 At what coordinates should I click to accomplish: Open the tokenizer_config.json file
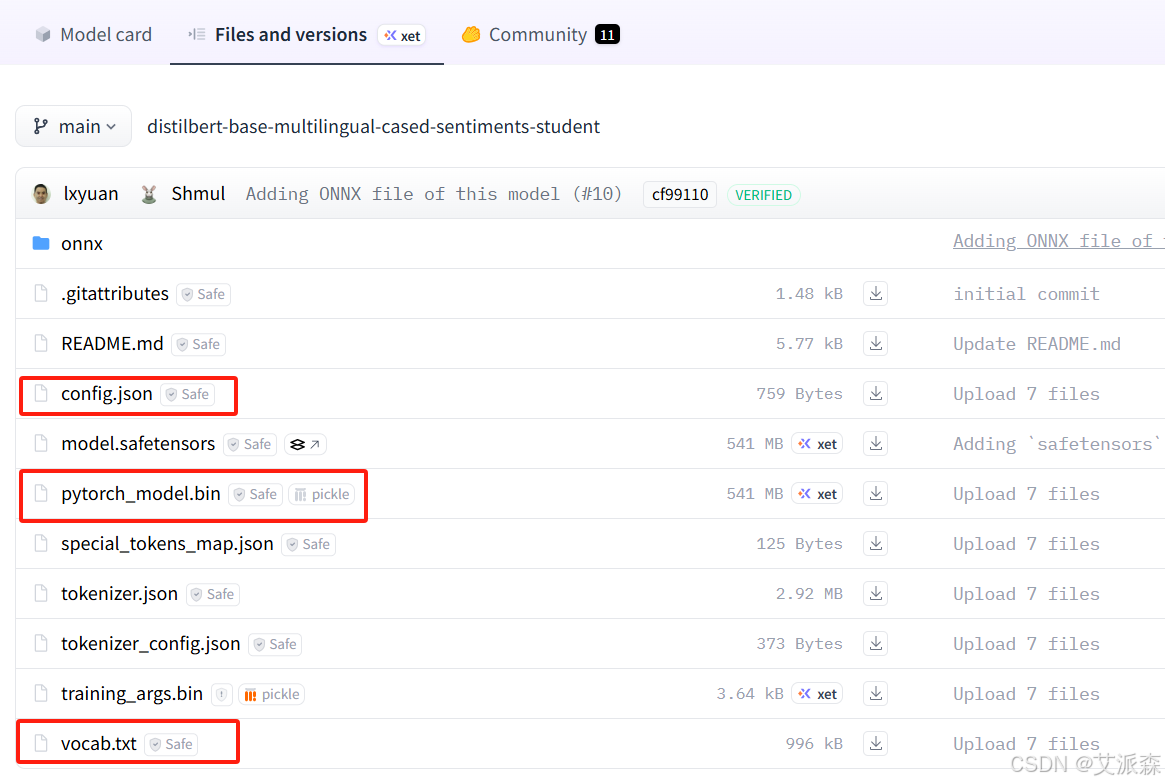pos(150,643)
